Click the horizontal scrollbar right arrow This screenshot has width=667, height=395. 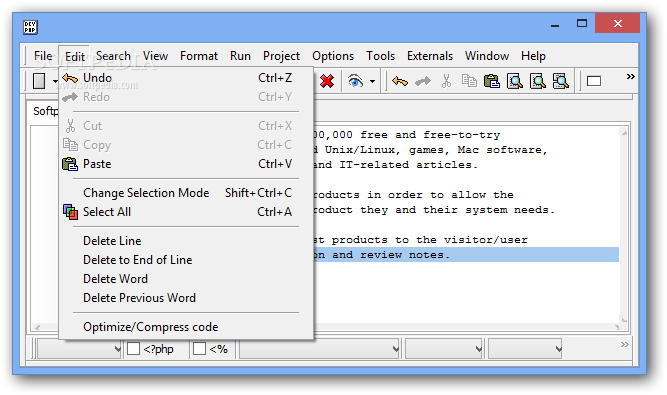[x=617, y=327]
